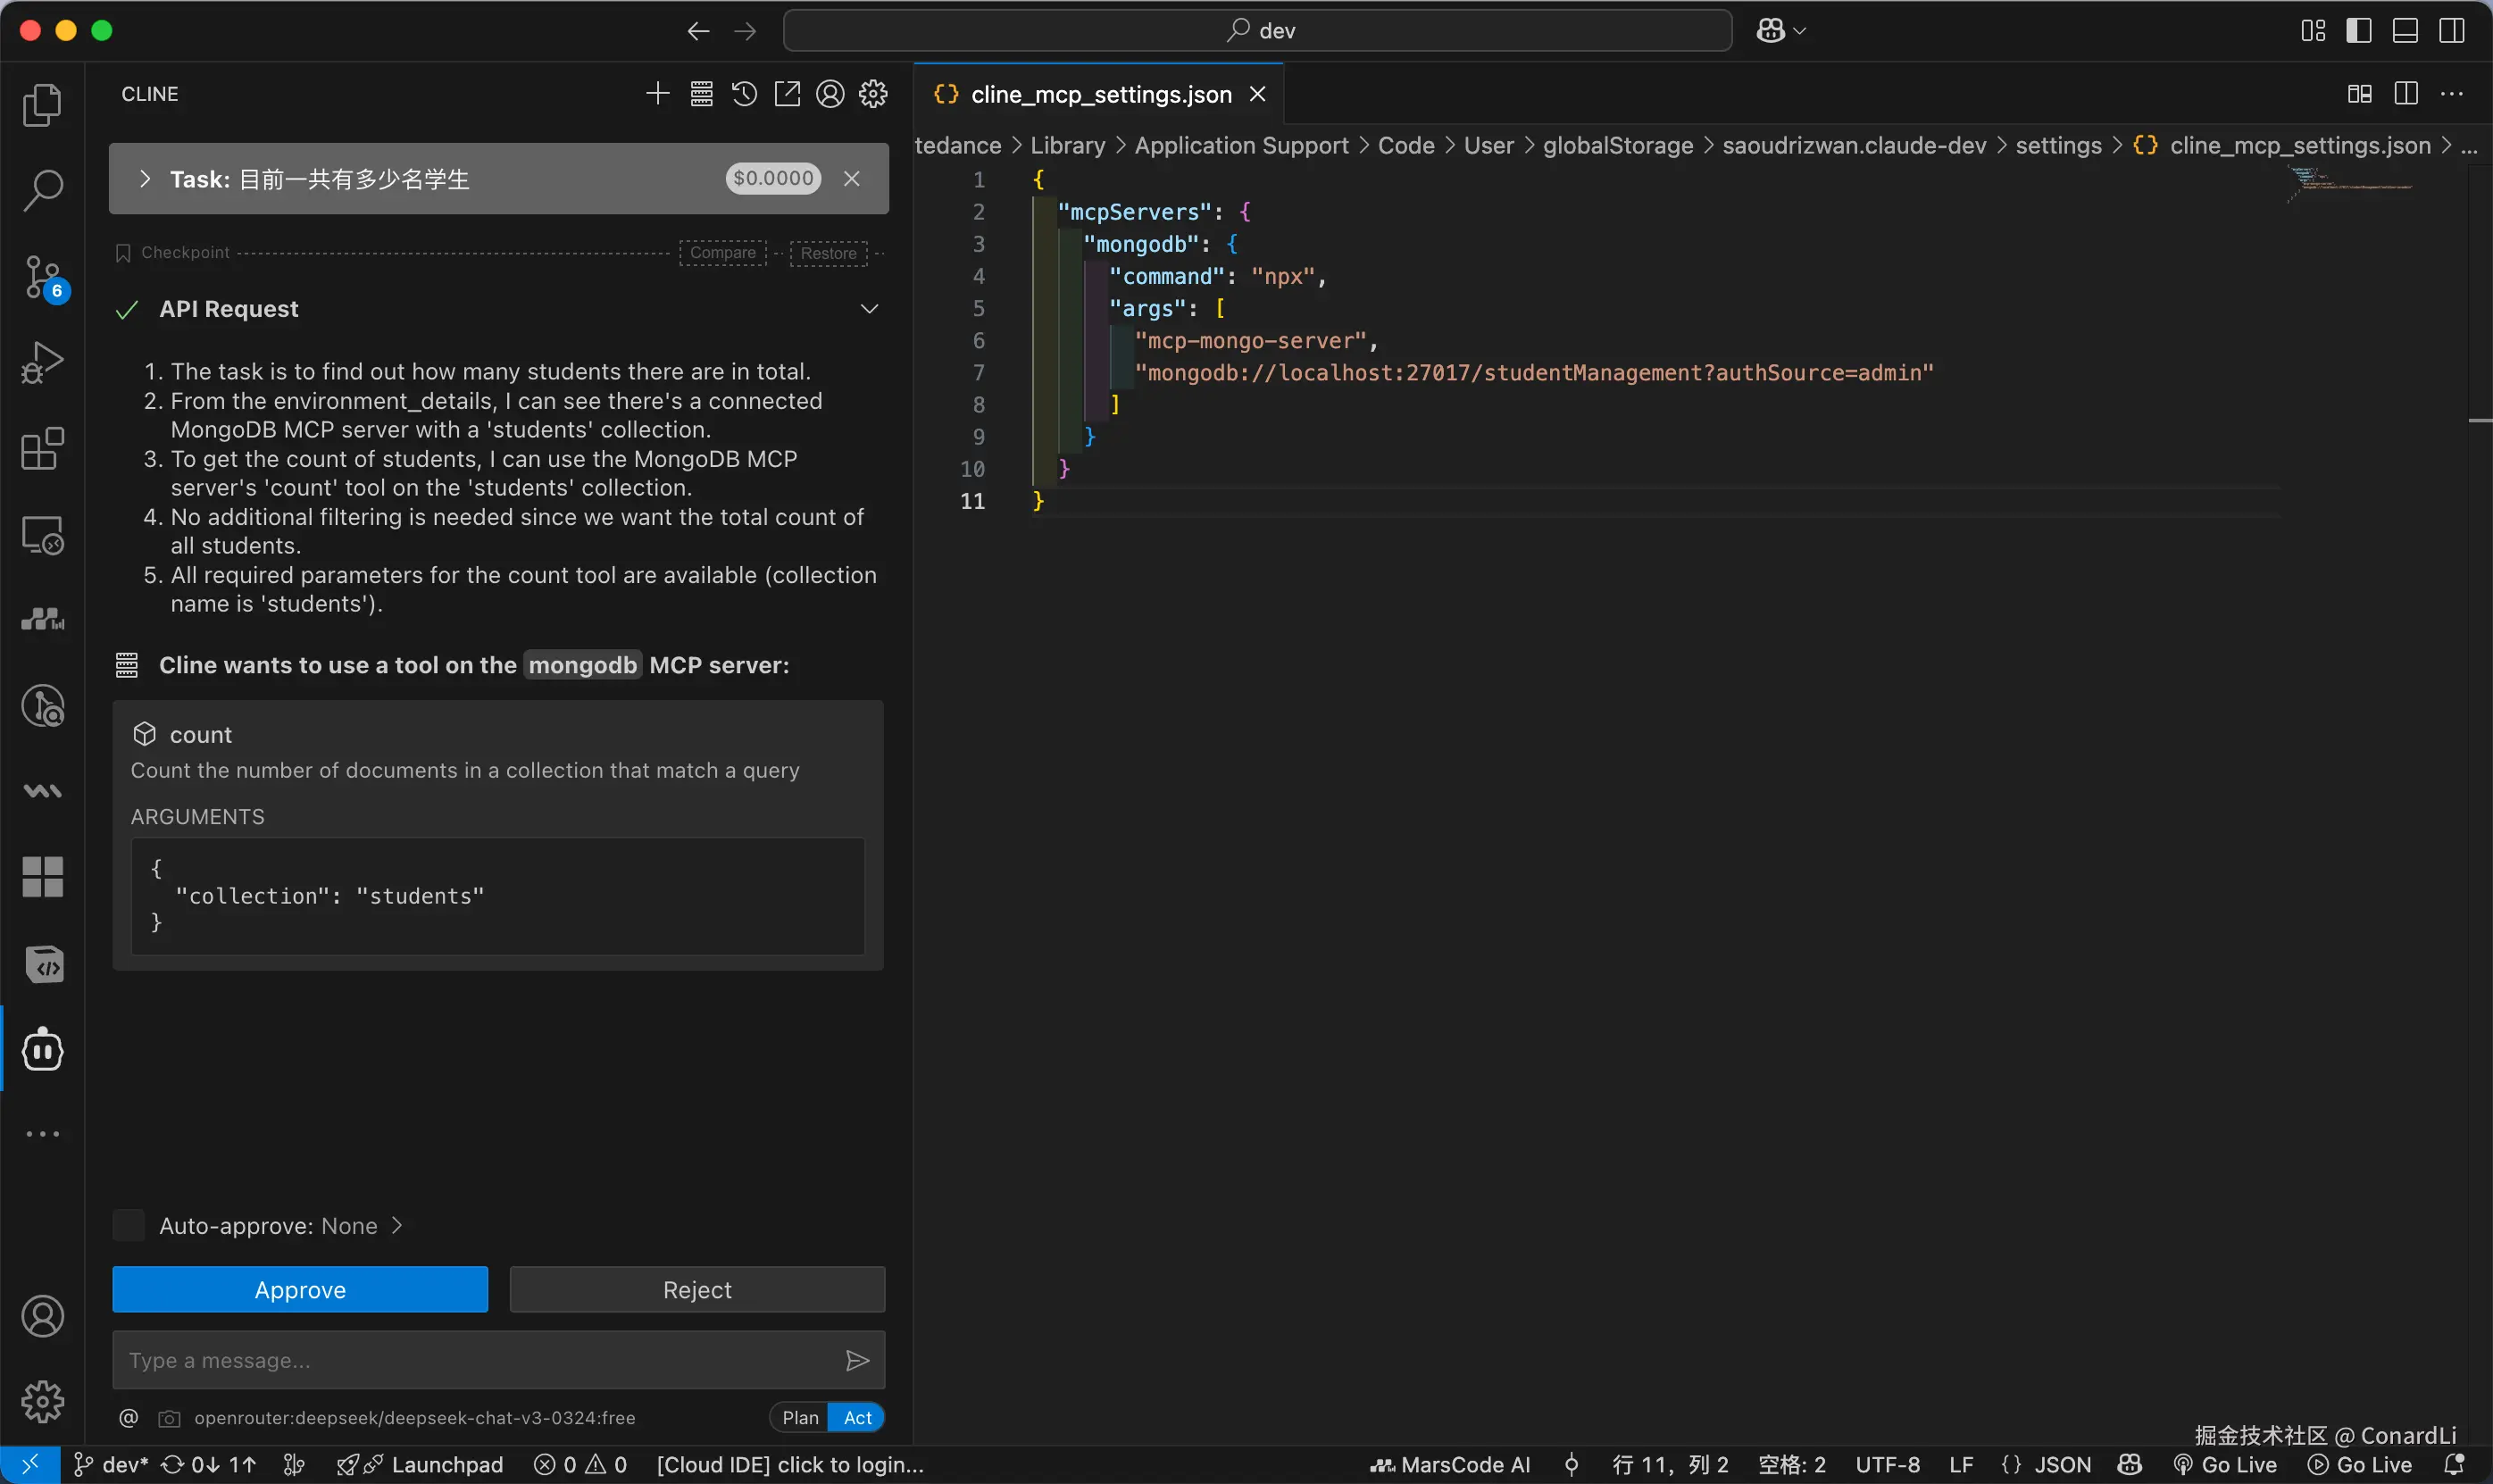The height and width of the screenshot is (1484, 2493).
Task: Open the Cline MCP Servers icon
Action: pyautogui.click(x=701, y=94)
